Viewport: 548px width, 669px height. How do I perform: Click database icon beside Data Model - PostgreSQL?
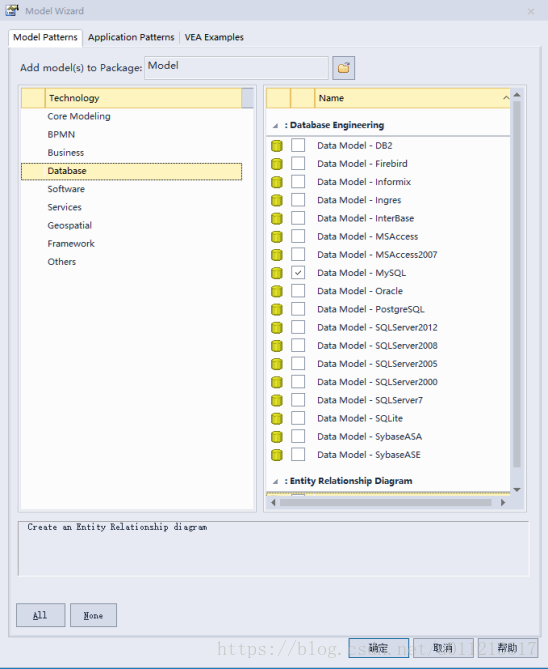(277, 309)
